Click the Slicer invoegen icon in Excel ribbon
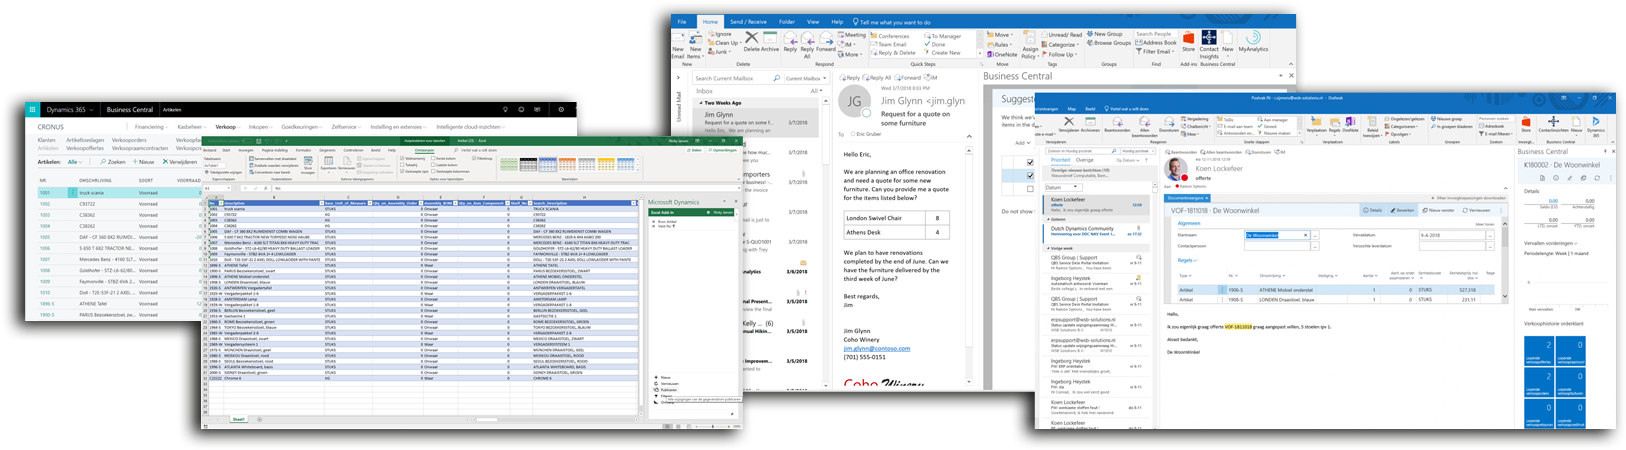Screen dimensions: 1626x450 (x=308, y=162)
